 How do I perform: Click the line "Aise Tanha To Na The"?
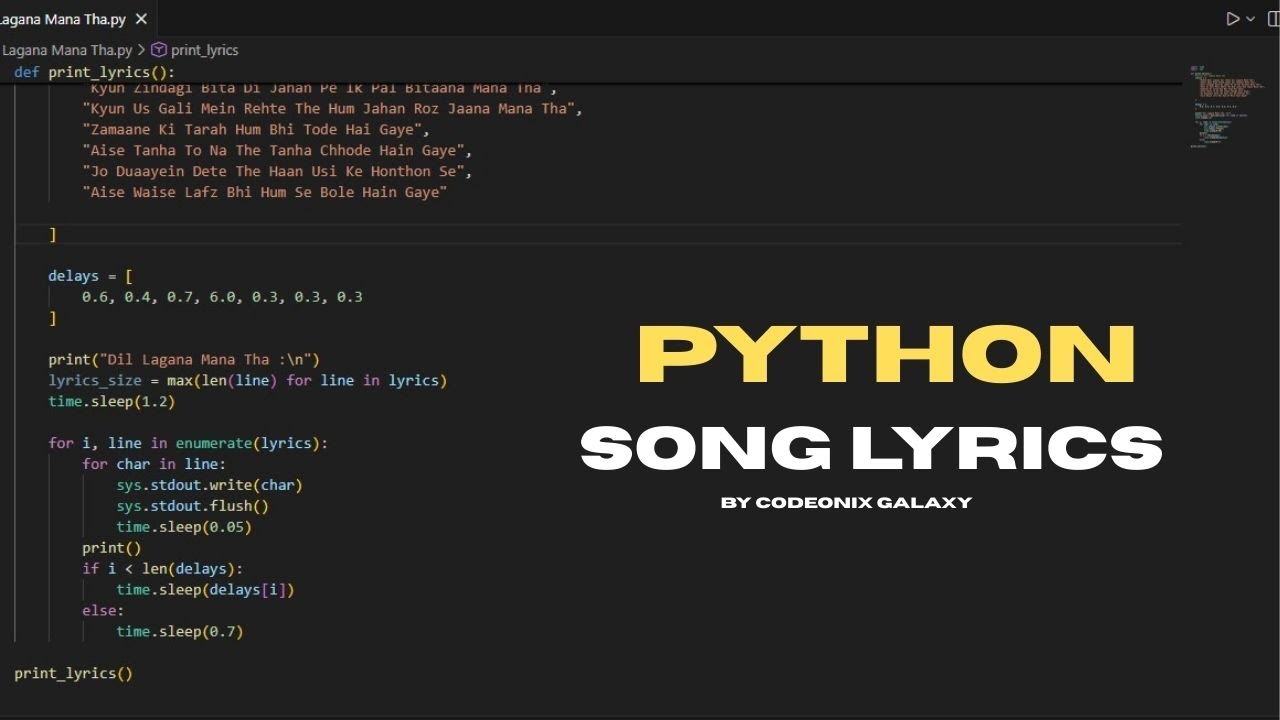[277, 150]
